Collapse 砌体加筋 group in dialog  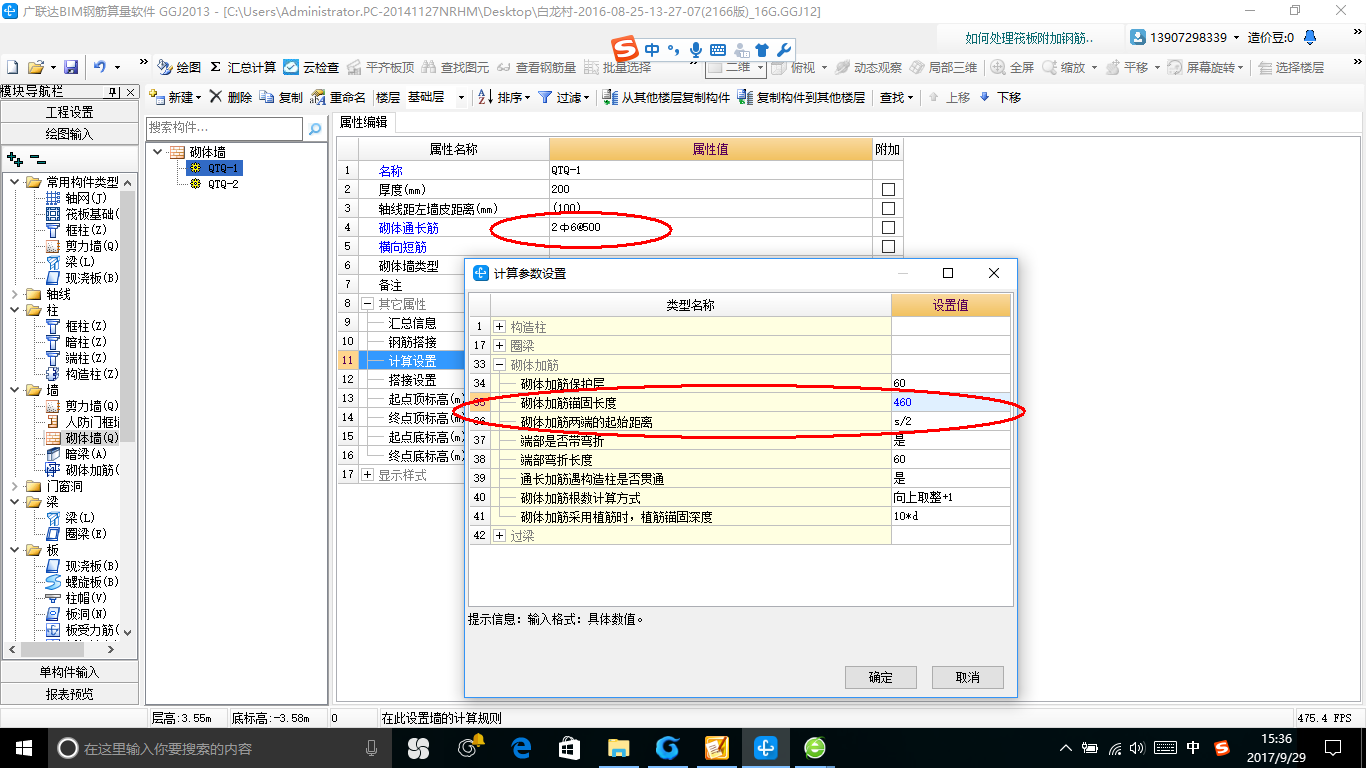click(500, 365)
